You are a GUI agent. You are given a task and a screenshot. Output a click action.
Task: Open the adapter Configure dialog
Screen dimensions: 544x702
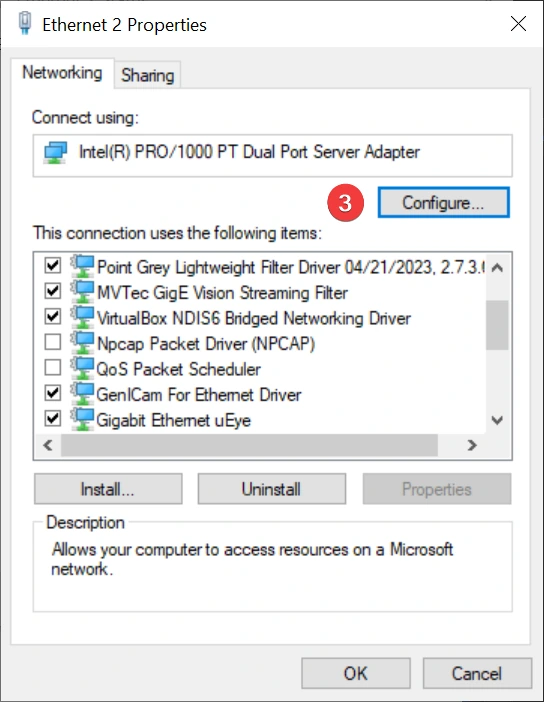(x=443, y=203)
